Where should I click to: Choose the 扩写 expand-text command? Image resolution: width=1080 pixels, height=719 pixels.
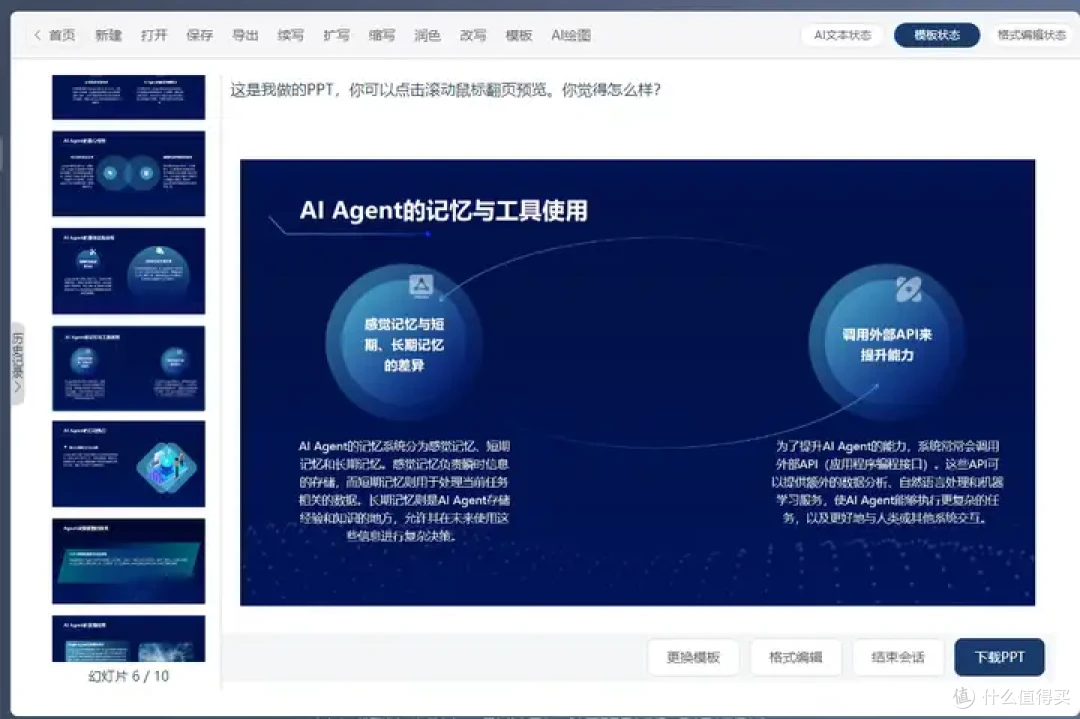coord(336,35)
